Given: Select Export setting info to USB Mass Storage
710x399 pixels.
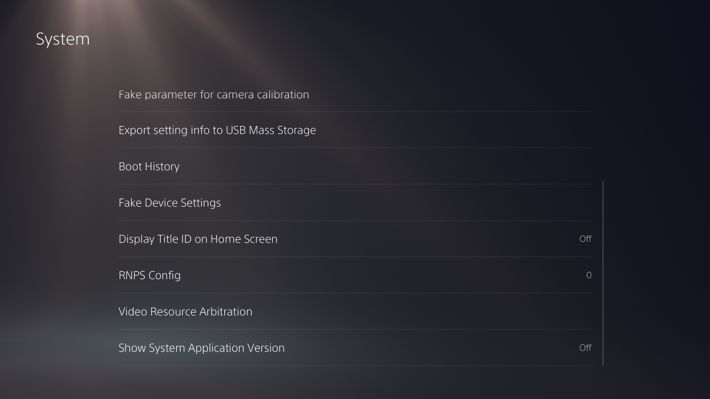Looking at the screenshot, I should [x=355, y=130].
